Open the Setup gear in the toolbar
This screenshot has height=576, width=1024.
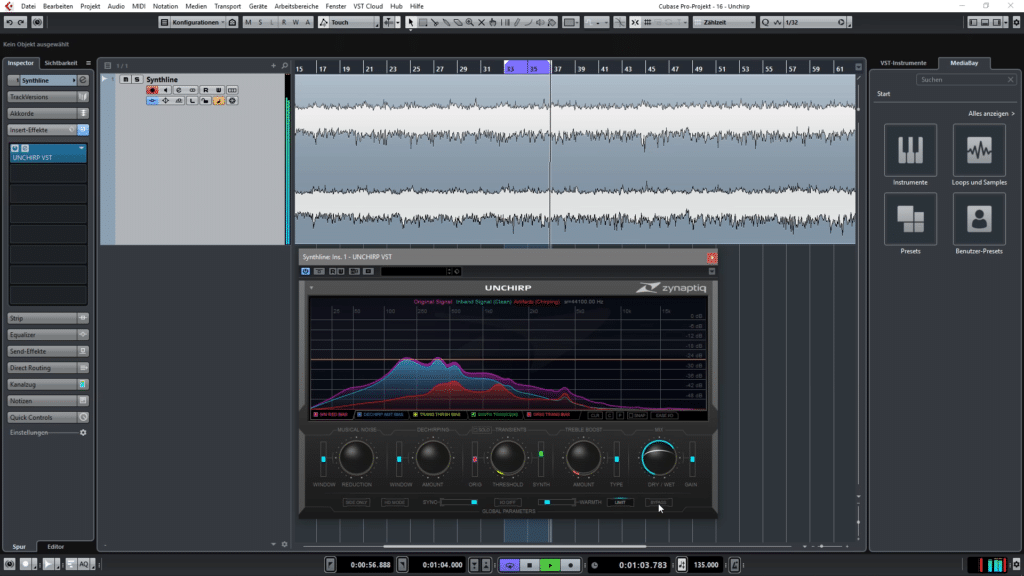pos(1016,22)
